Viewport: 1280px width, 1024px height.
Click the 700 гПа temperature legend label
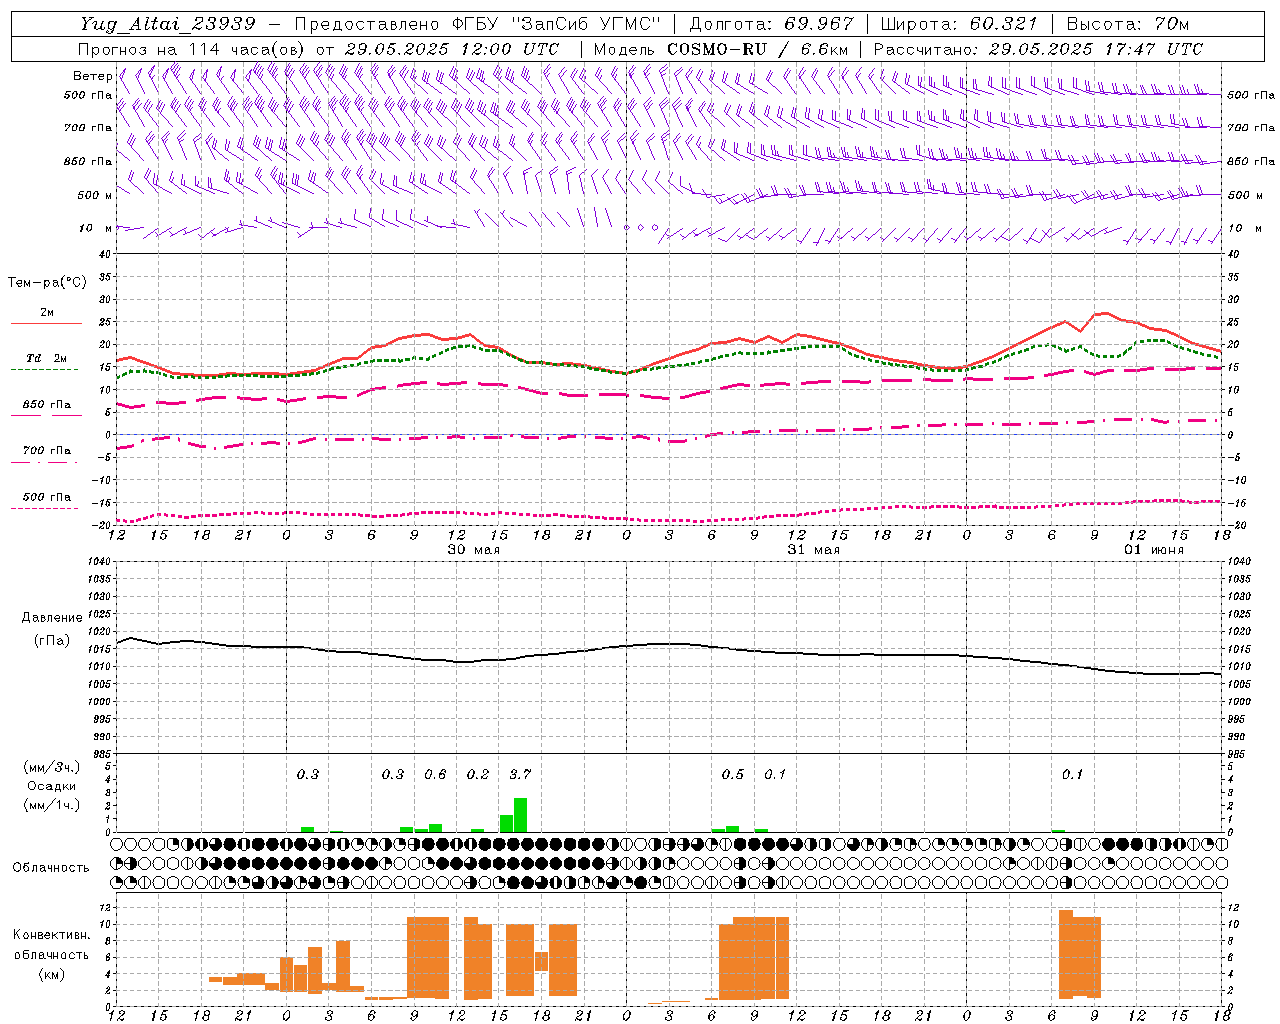tap(47, 450)
